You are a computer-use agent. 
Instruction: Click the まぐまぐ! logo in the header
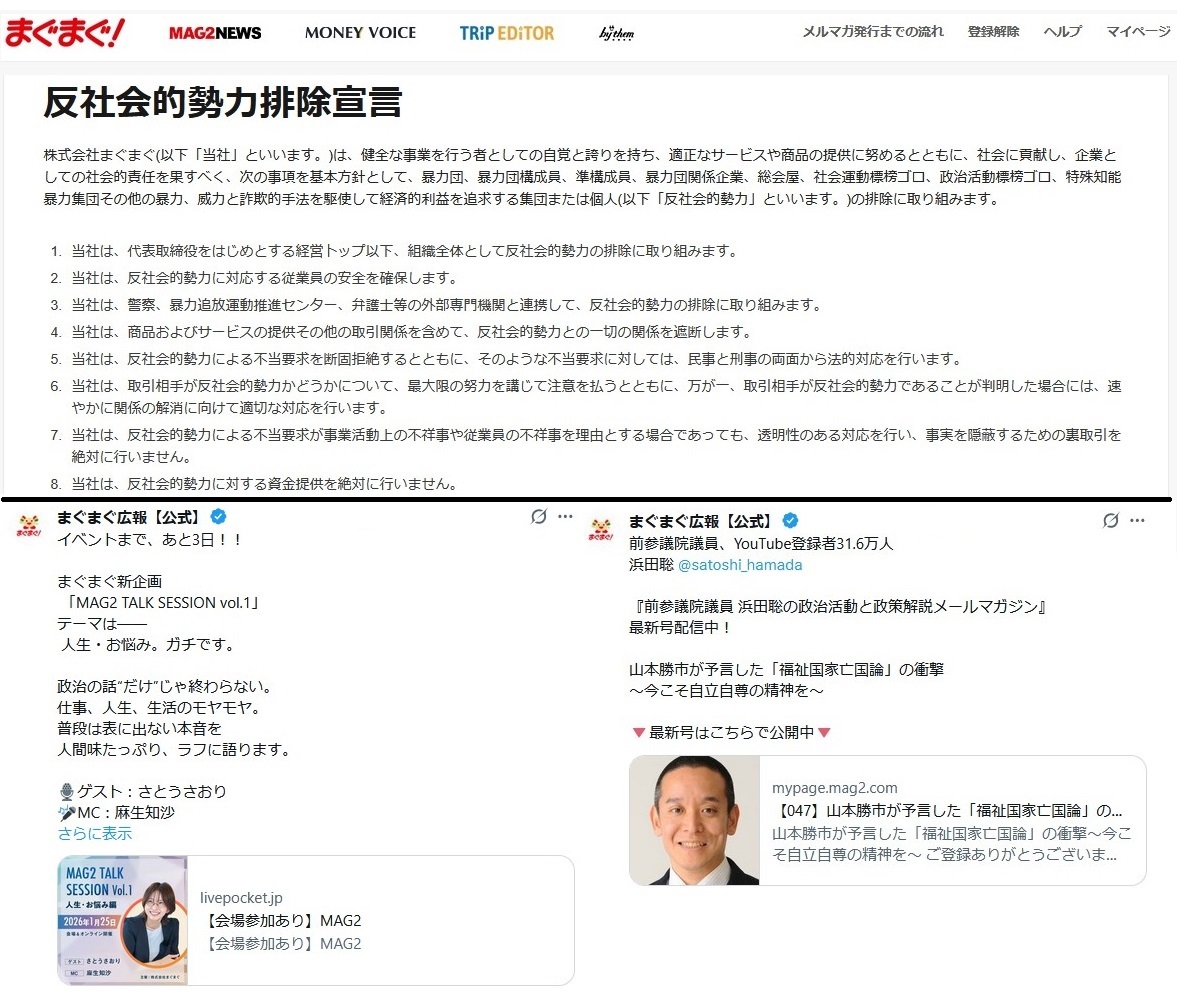pyautogui.click(x=65, y=32)
